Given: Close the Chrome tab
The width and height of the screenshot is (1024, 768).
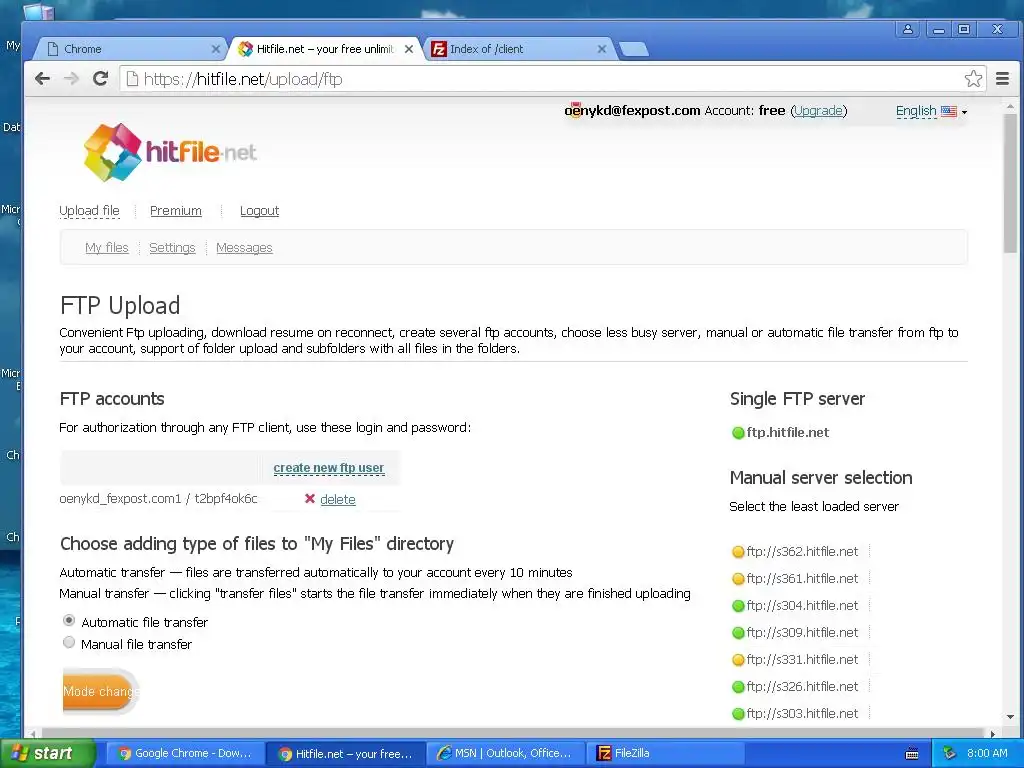Looking at the screenshot, I should (x=216, y=49).
